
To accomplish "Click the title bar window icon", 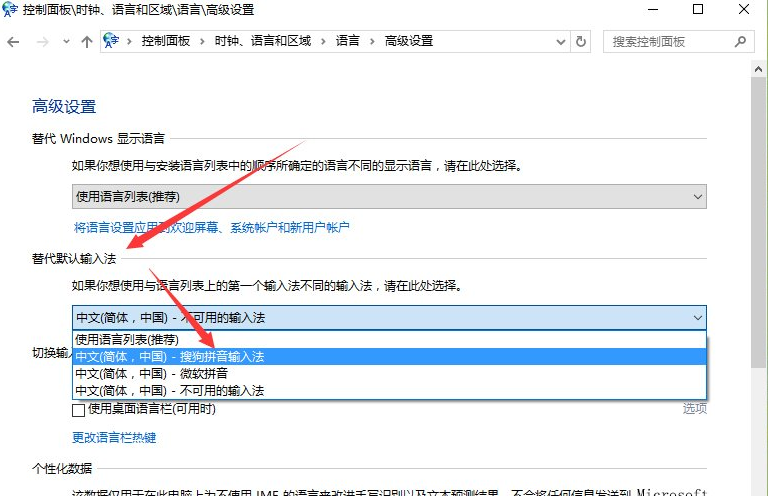I will (11, 10).
